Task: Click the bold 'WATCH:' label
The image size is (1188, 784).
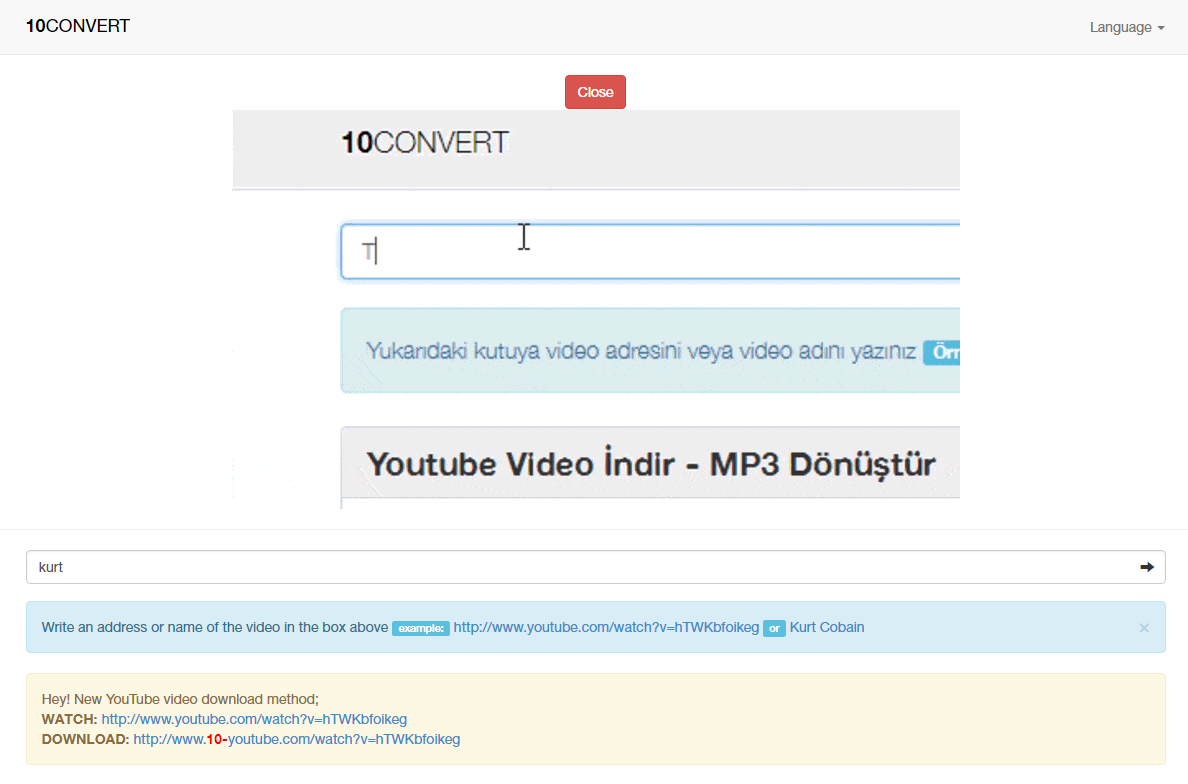Action: tap(69, 719)
